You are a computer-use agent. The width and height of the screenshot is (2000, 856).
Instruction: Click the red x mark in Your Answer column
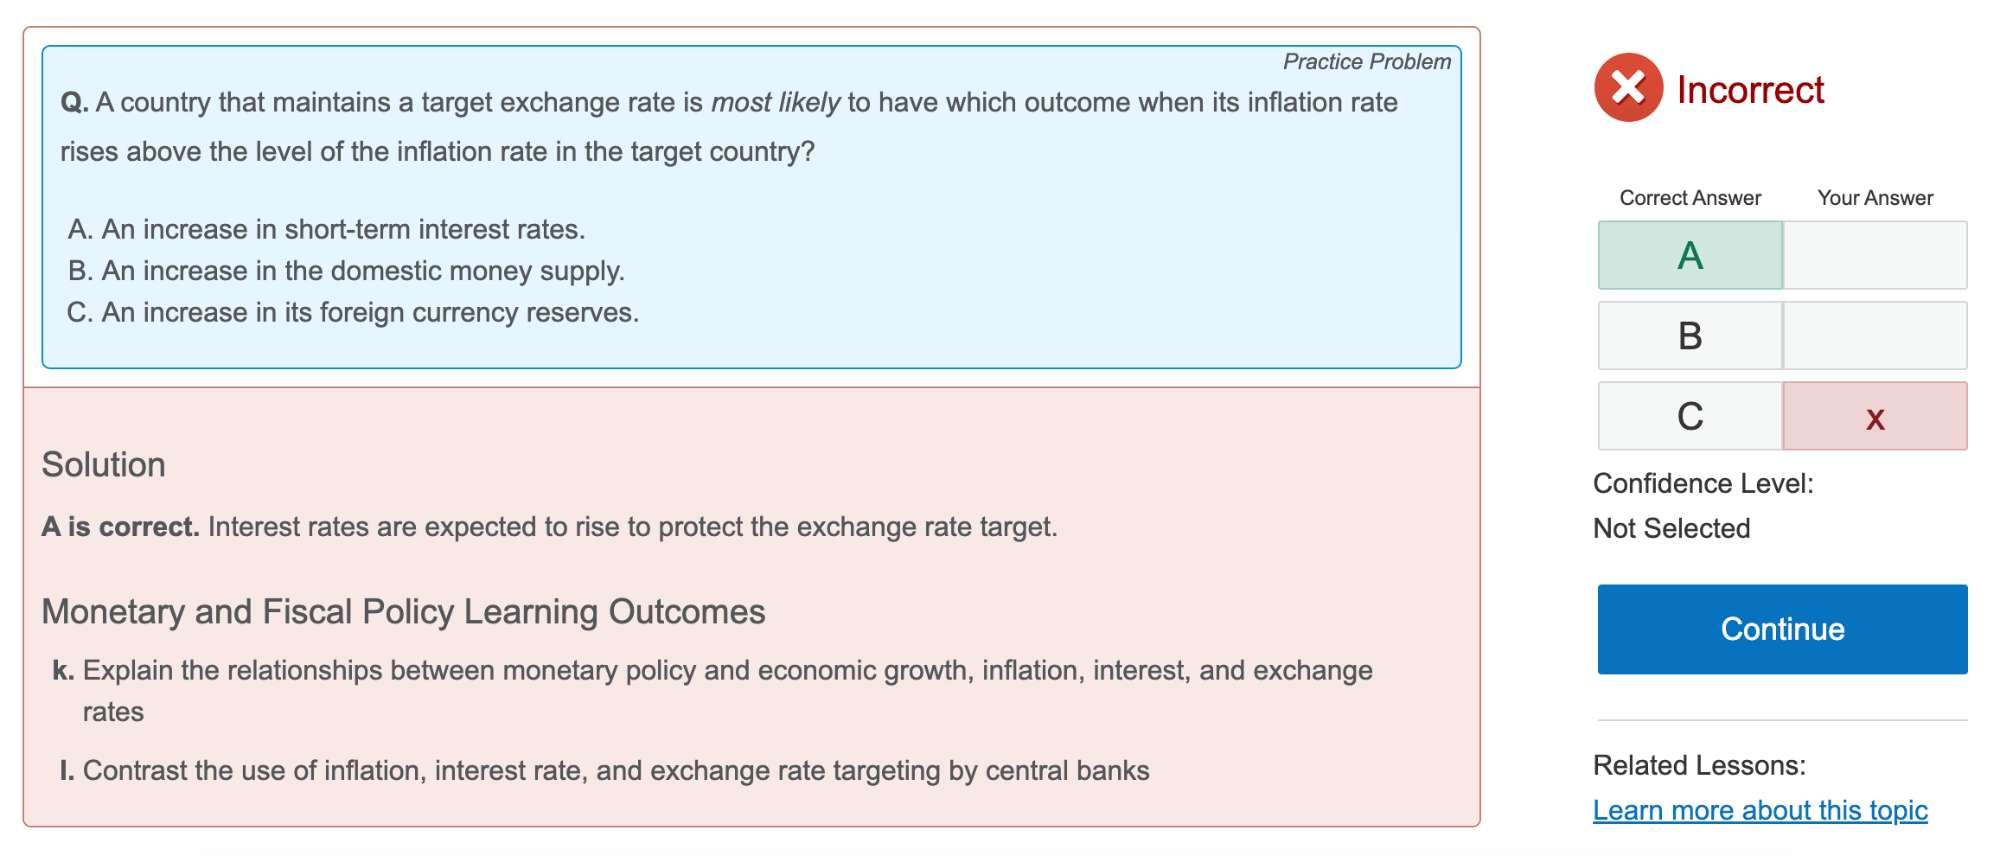(1875, 417)
